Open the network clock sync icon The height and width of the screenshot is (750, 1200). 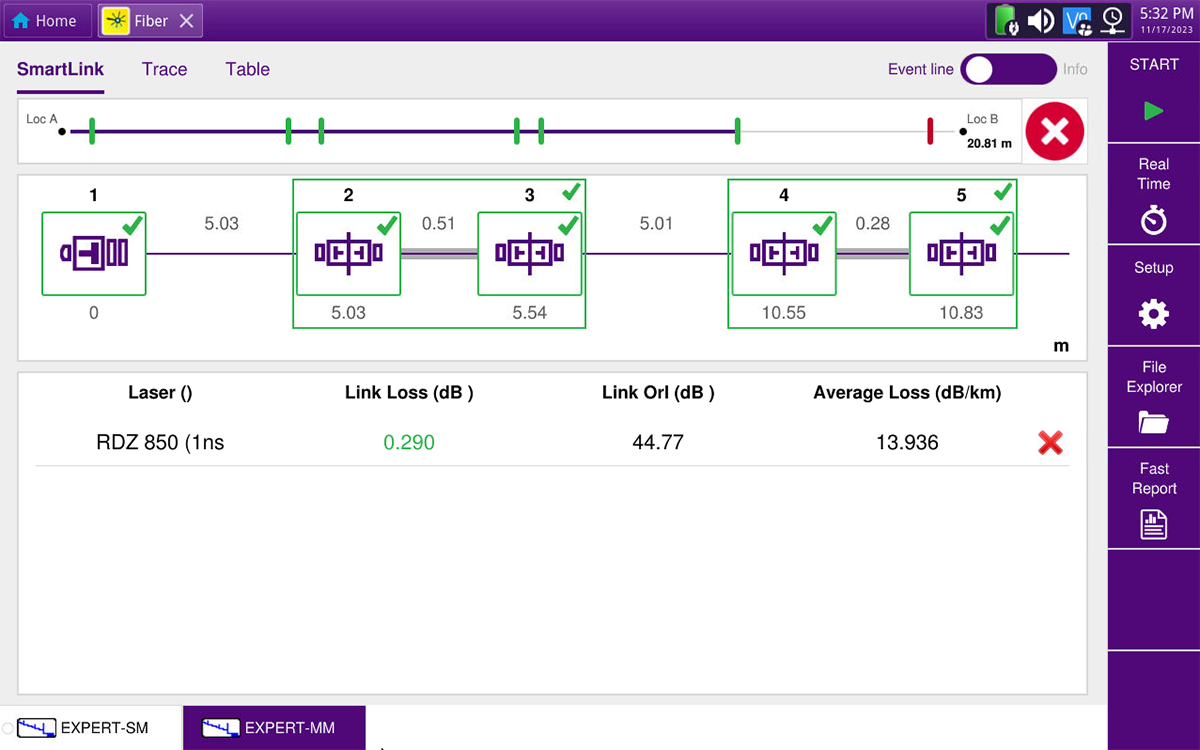coord(1113,20)
